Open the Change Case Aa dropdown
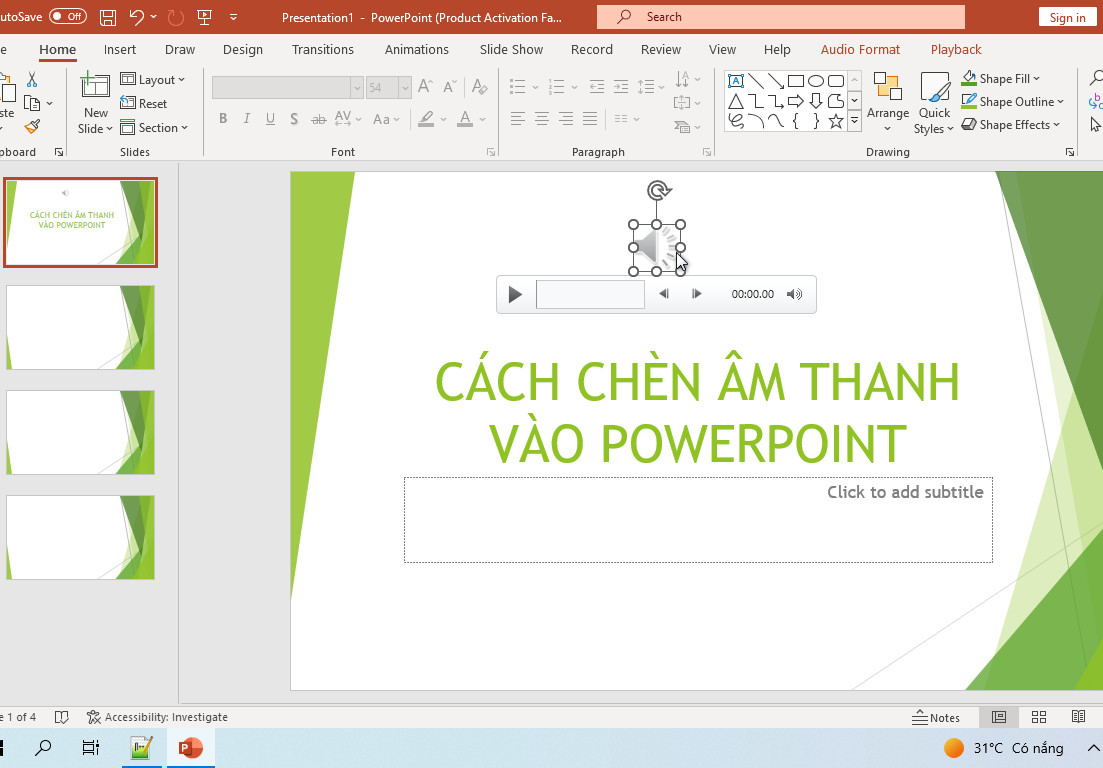Viewport: 1103px width, 768px height. pyautogui.click(x=386, y=119)
